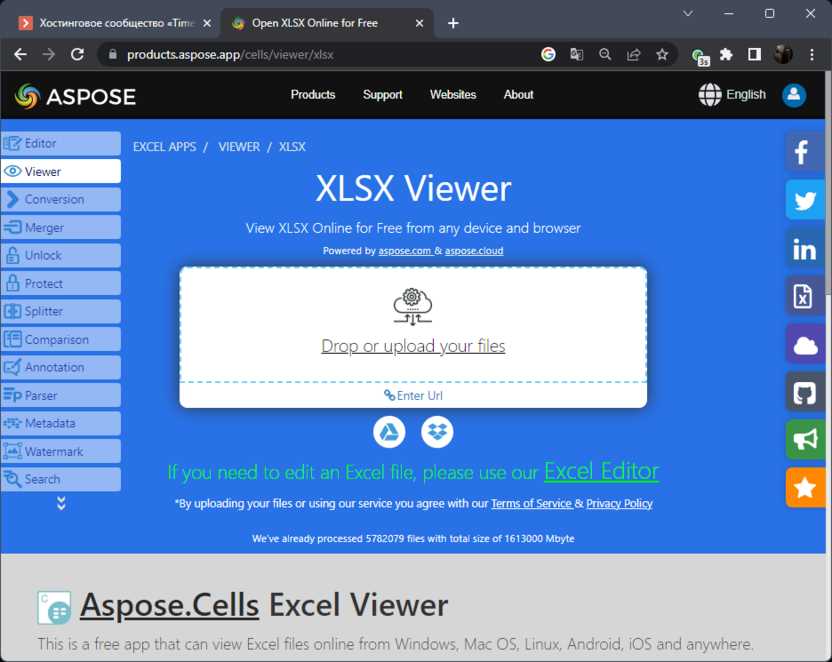The image size is (832, 662).
Task: Click the XLSX breadcrumb
Action: tap(292, 147)
